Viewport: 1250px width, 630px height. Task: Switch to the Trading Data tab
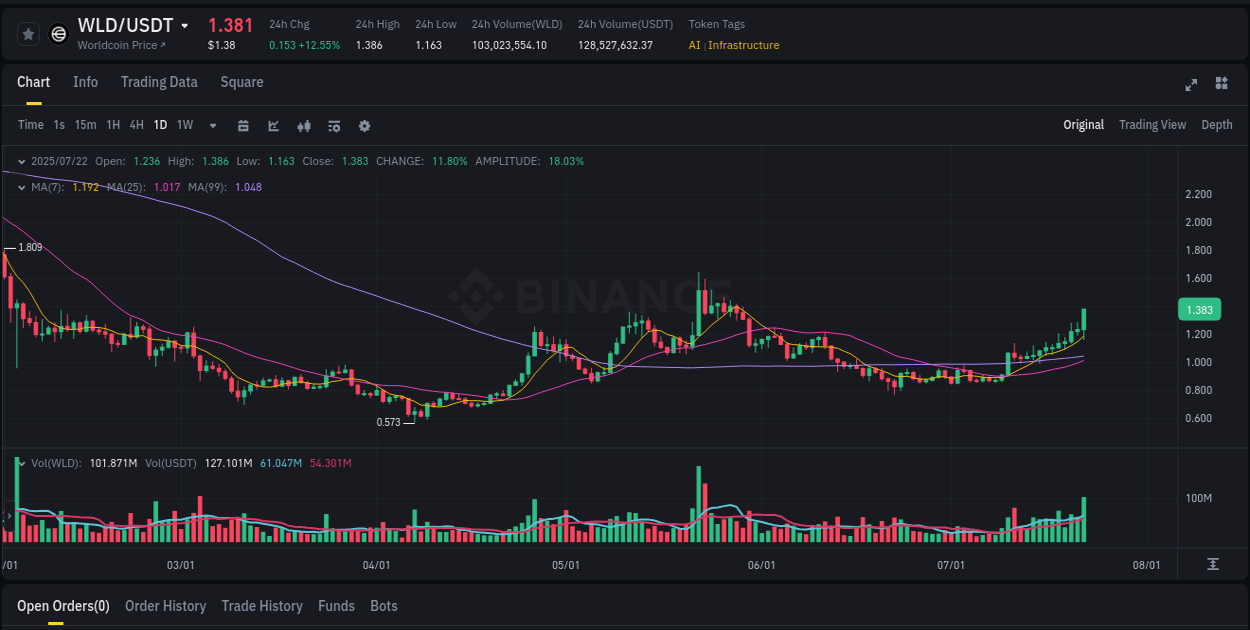[159, 82]
